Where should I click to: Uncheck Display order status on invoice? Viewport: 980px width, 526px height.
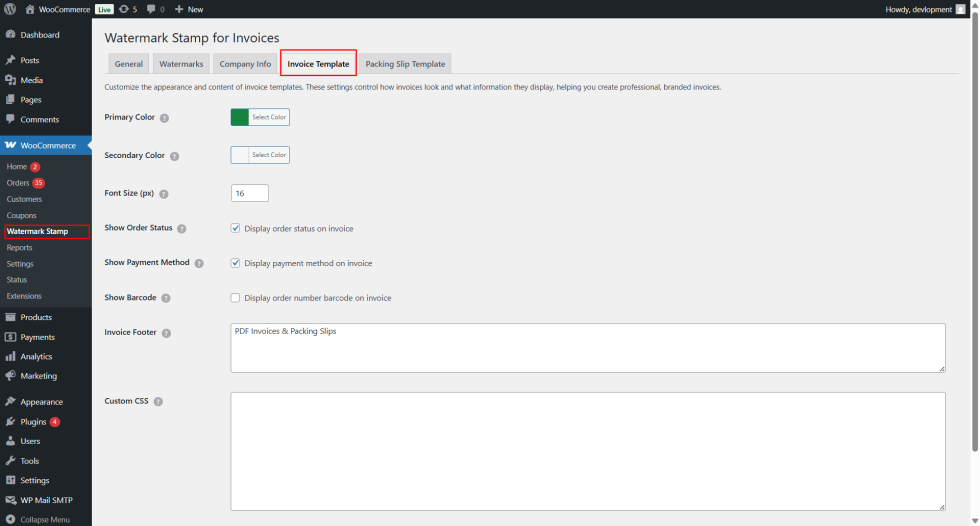[x=235, y=228]
